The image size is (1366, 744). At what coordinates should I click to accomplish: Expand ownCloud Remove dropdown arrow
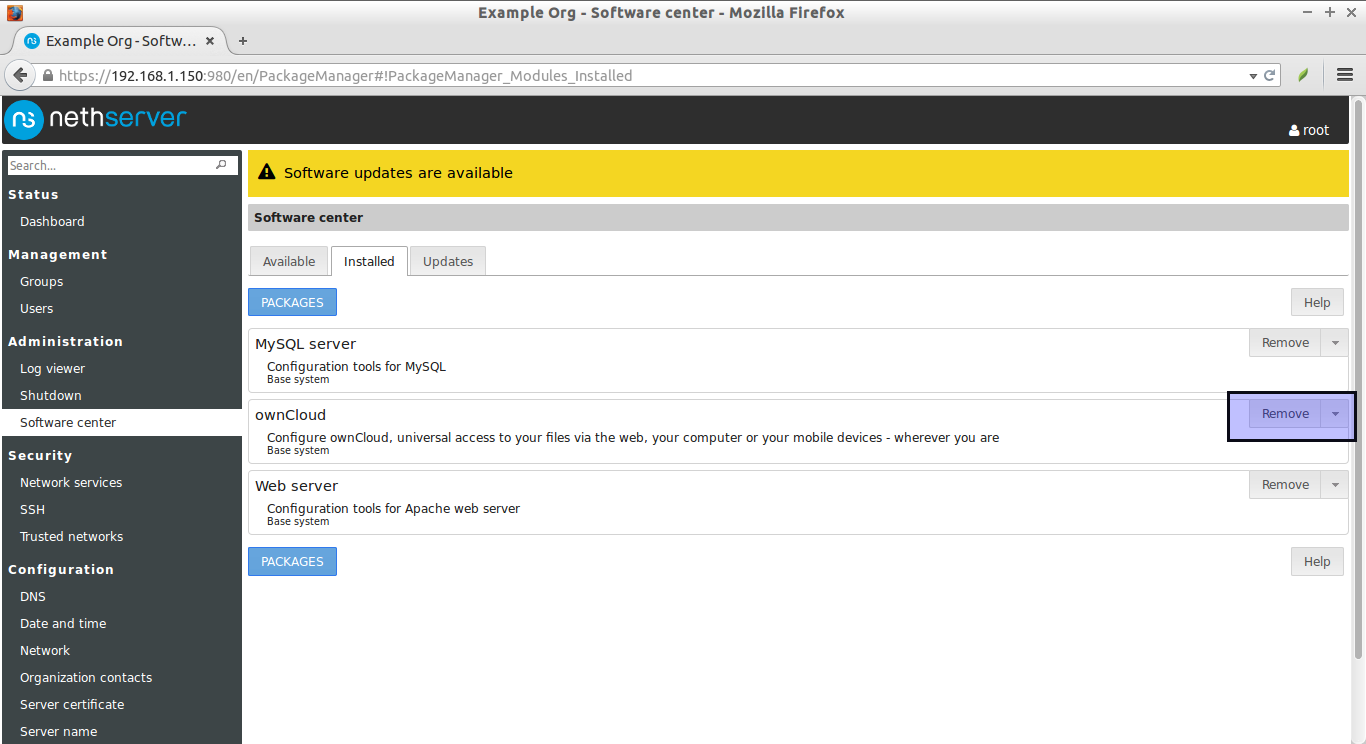pyautogui.click(x=1335, y=414)
